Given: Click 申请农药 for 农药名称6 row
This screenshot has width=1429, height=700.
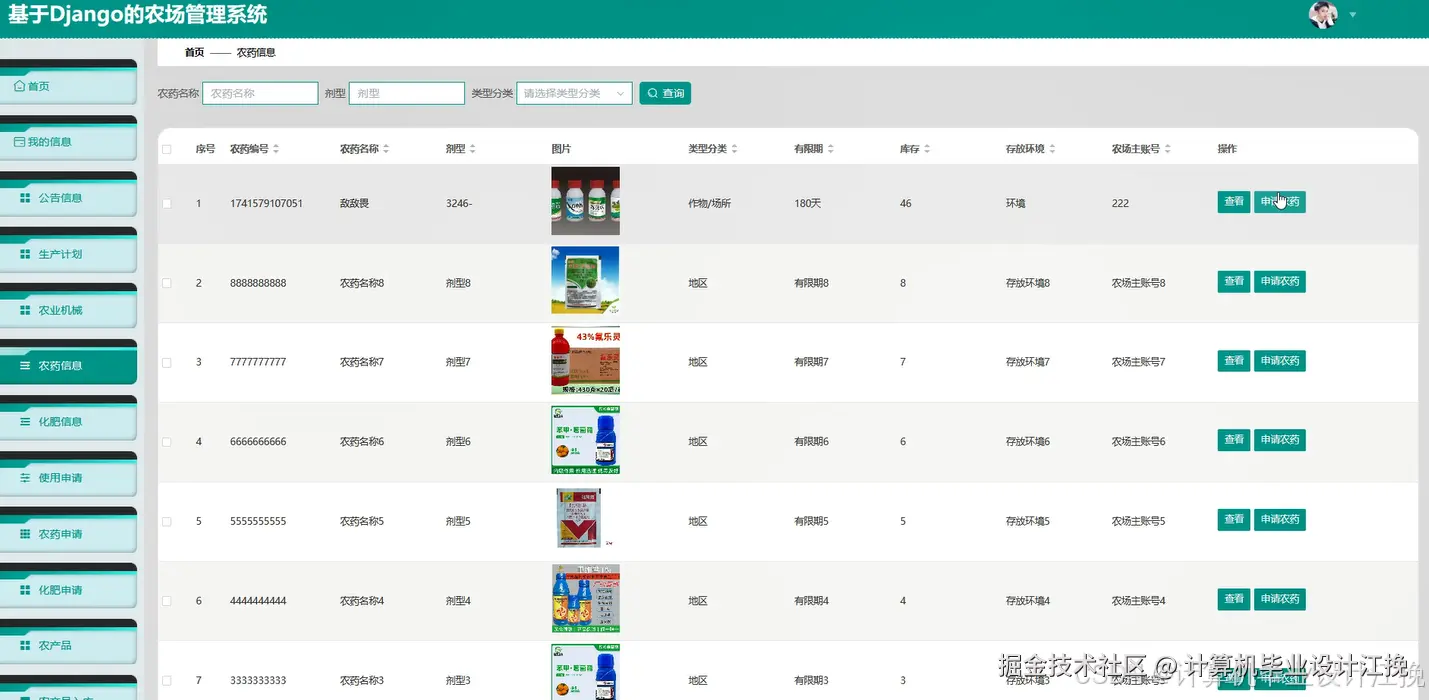Looking at the screenshot, I should click(x=1280, y=440).
